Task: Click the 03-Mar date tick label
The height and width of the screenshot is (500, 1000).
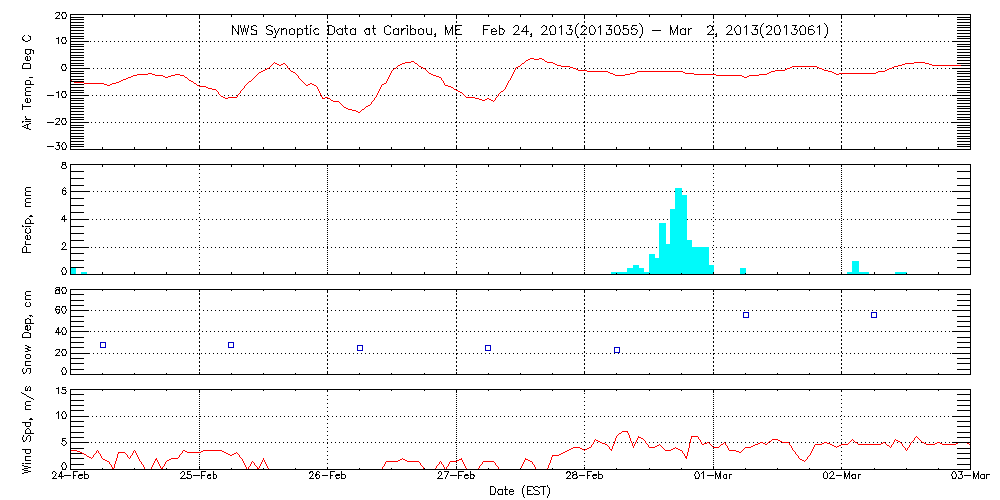Action: [970, 479]
